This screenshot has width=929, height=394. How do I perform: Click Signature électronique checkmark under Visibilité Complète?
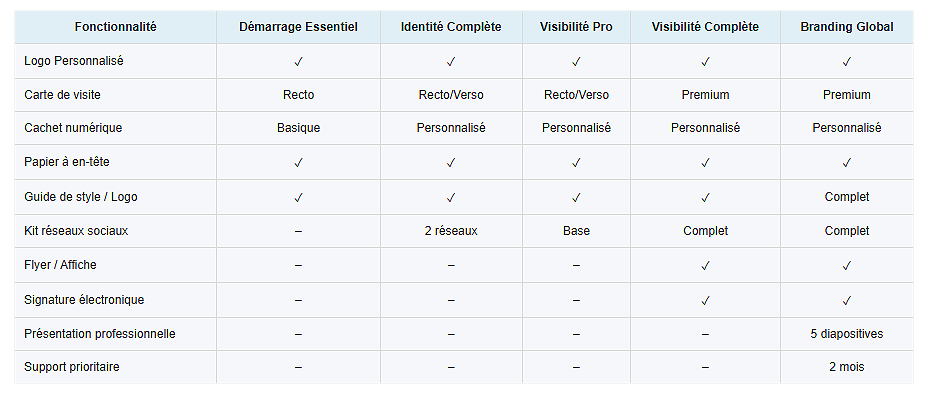point(705,300)
